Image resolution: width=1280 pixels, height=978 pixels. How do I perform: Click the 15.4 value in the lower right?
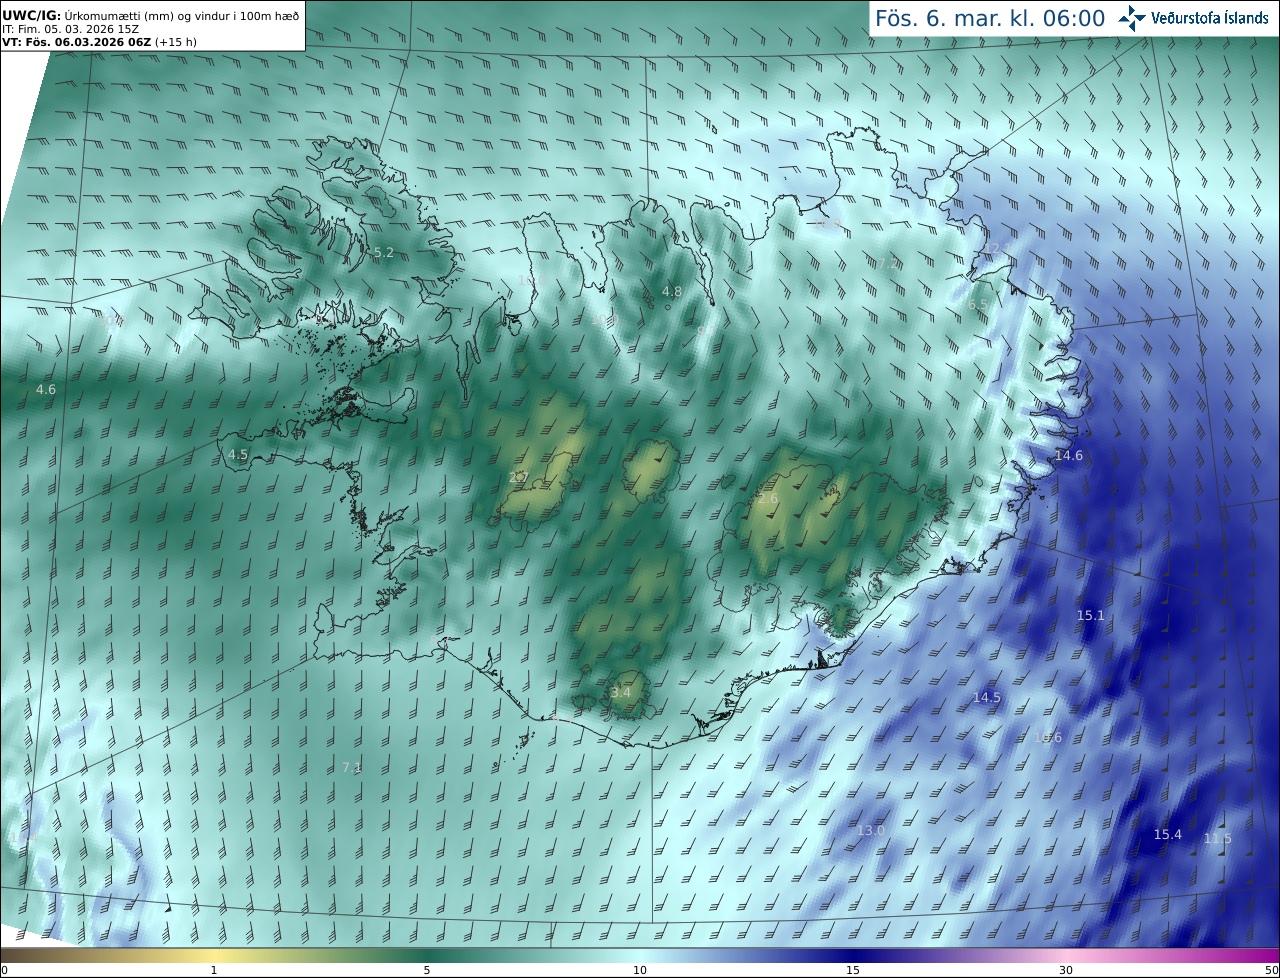coord(1168,834)
